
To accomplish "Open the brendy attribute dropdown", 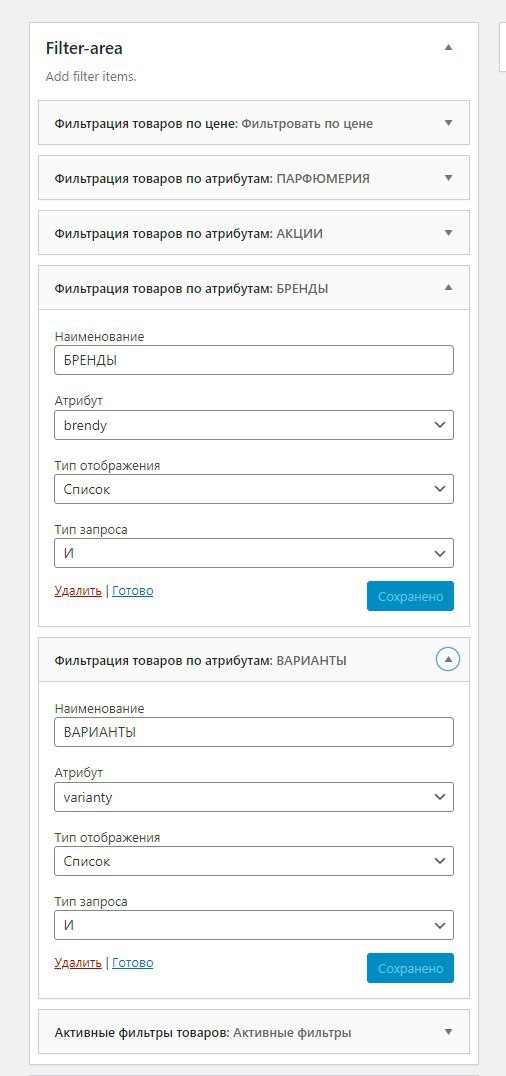I will point(254,425).
